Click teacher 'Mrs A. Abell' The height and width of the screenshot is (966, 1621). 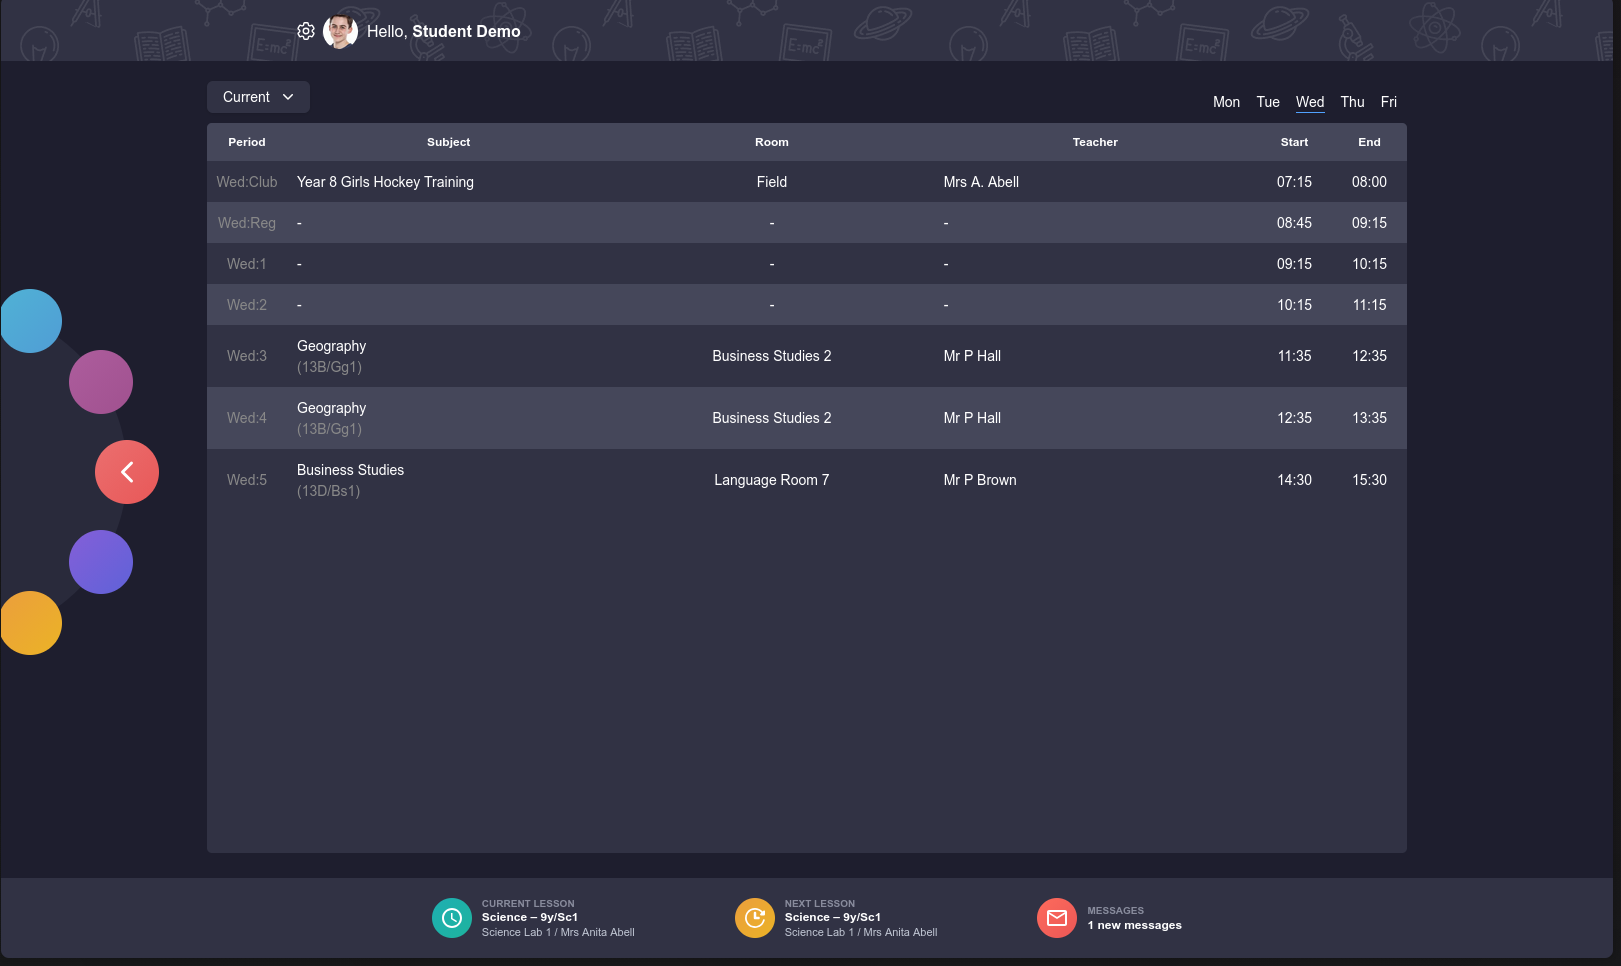point(981,182)
